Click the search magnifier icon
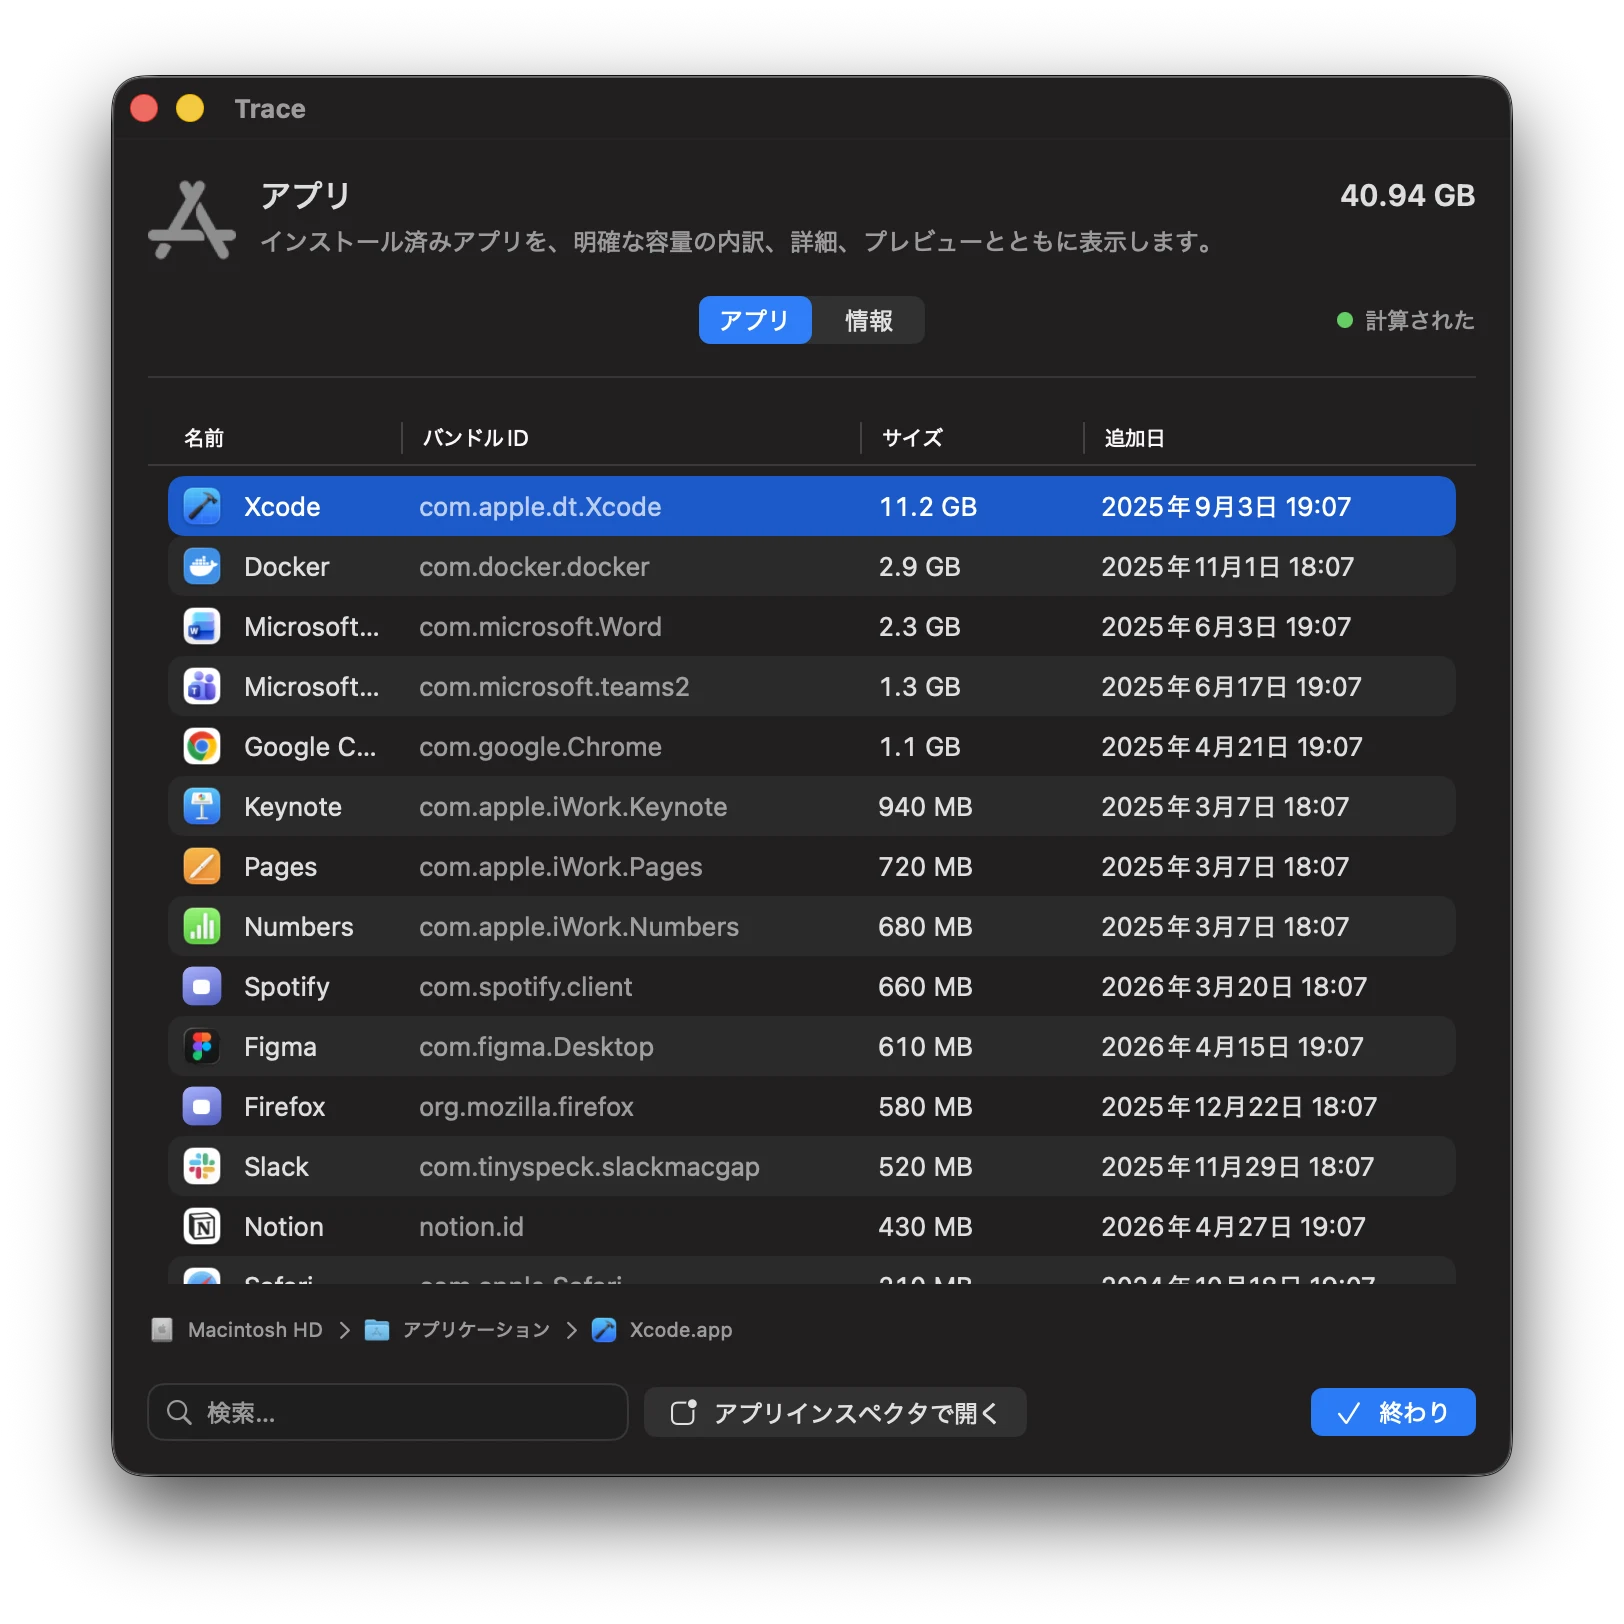 coord(179,1412)
